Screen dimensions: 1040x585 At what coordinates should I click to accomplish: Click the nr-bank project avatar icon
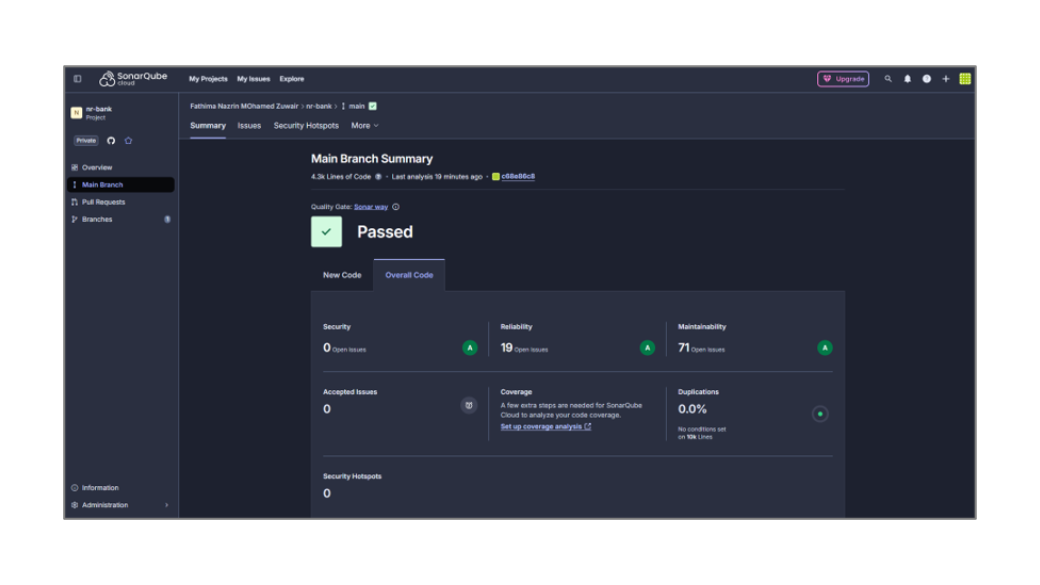(76, 113)
